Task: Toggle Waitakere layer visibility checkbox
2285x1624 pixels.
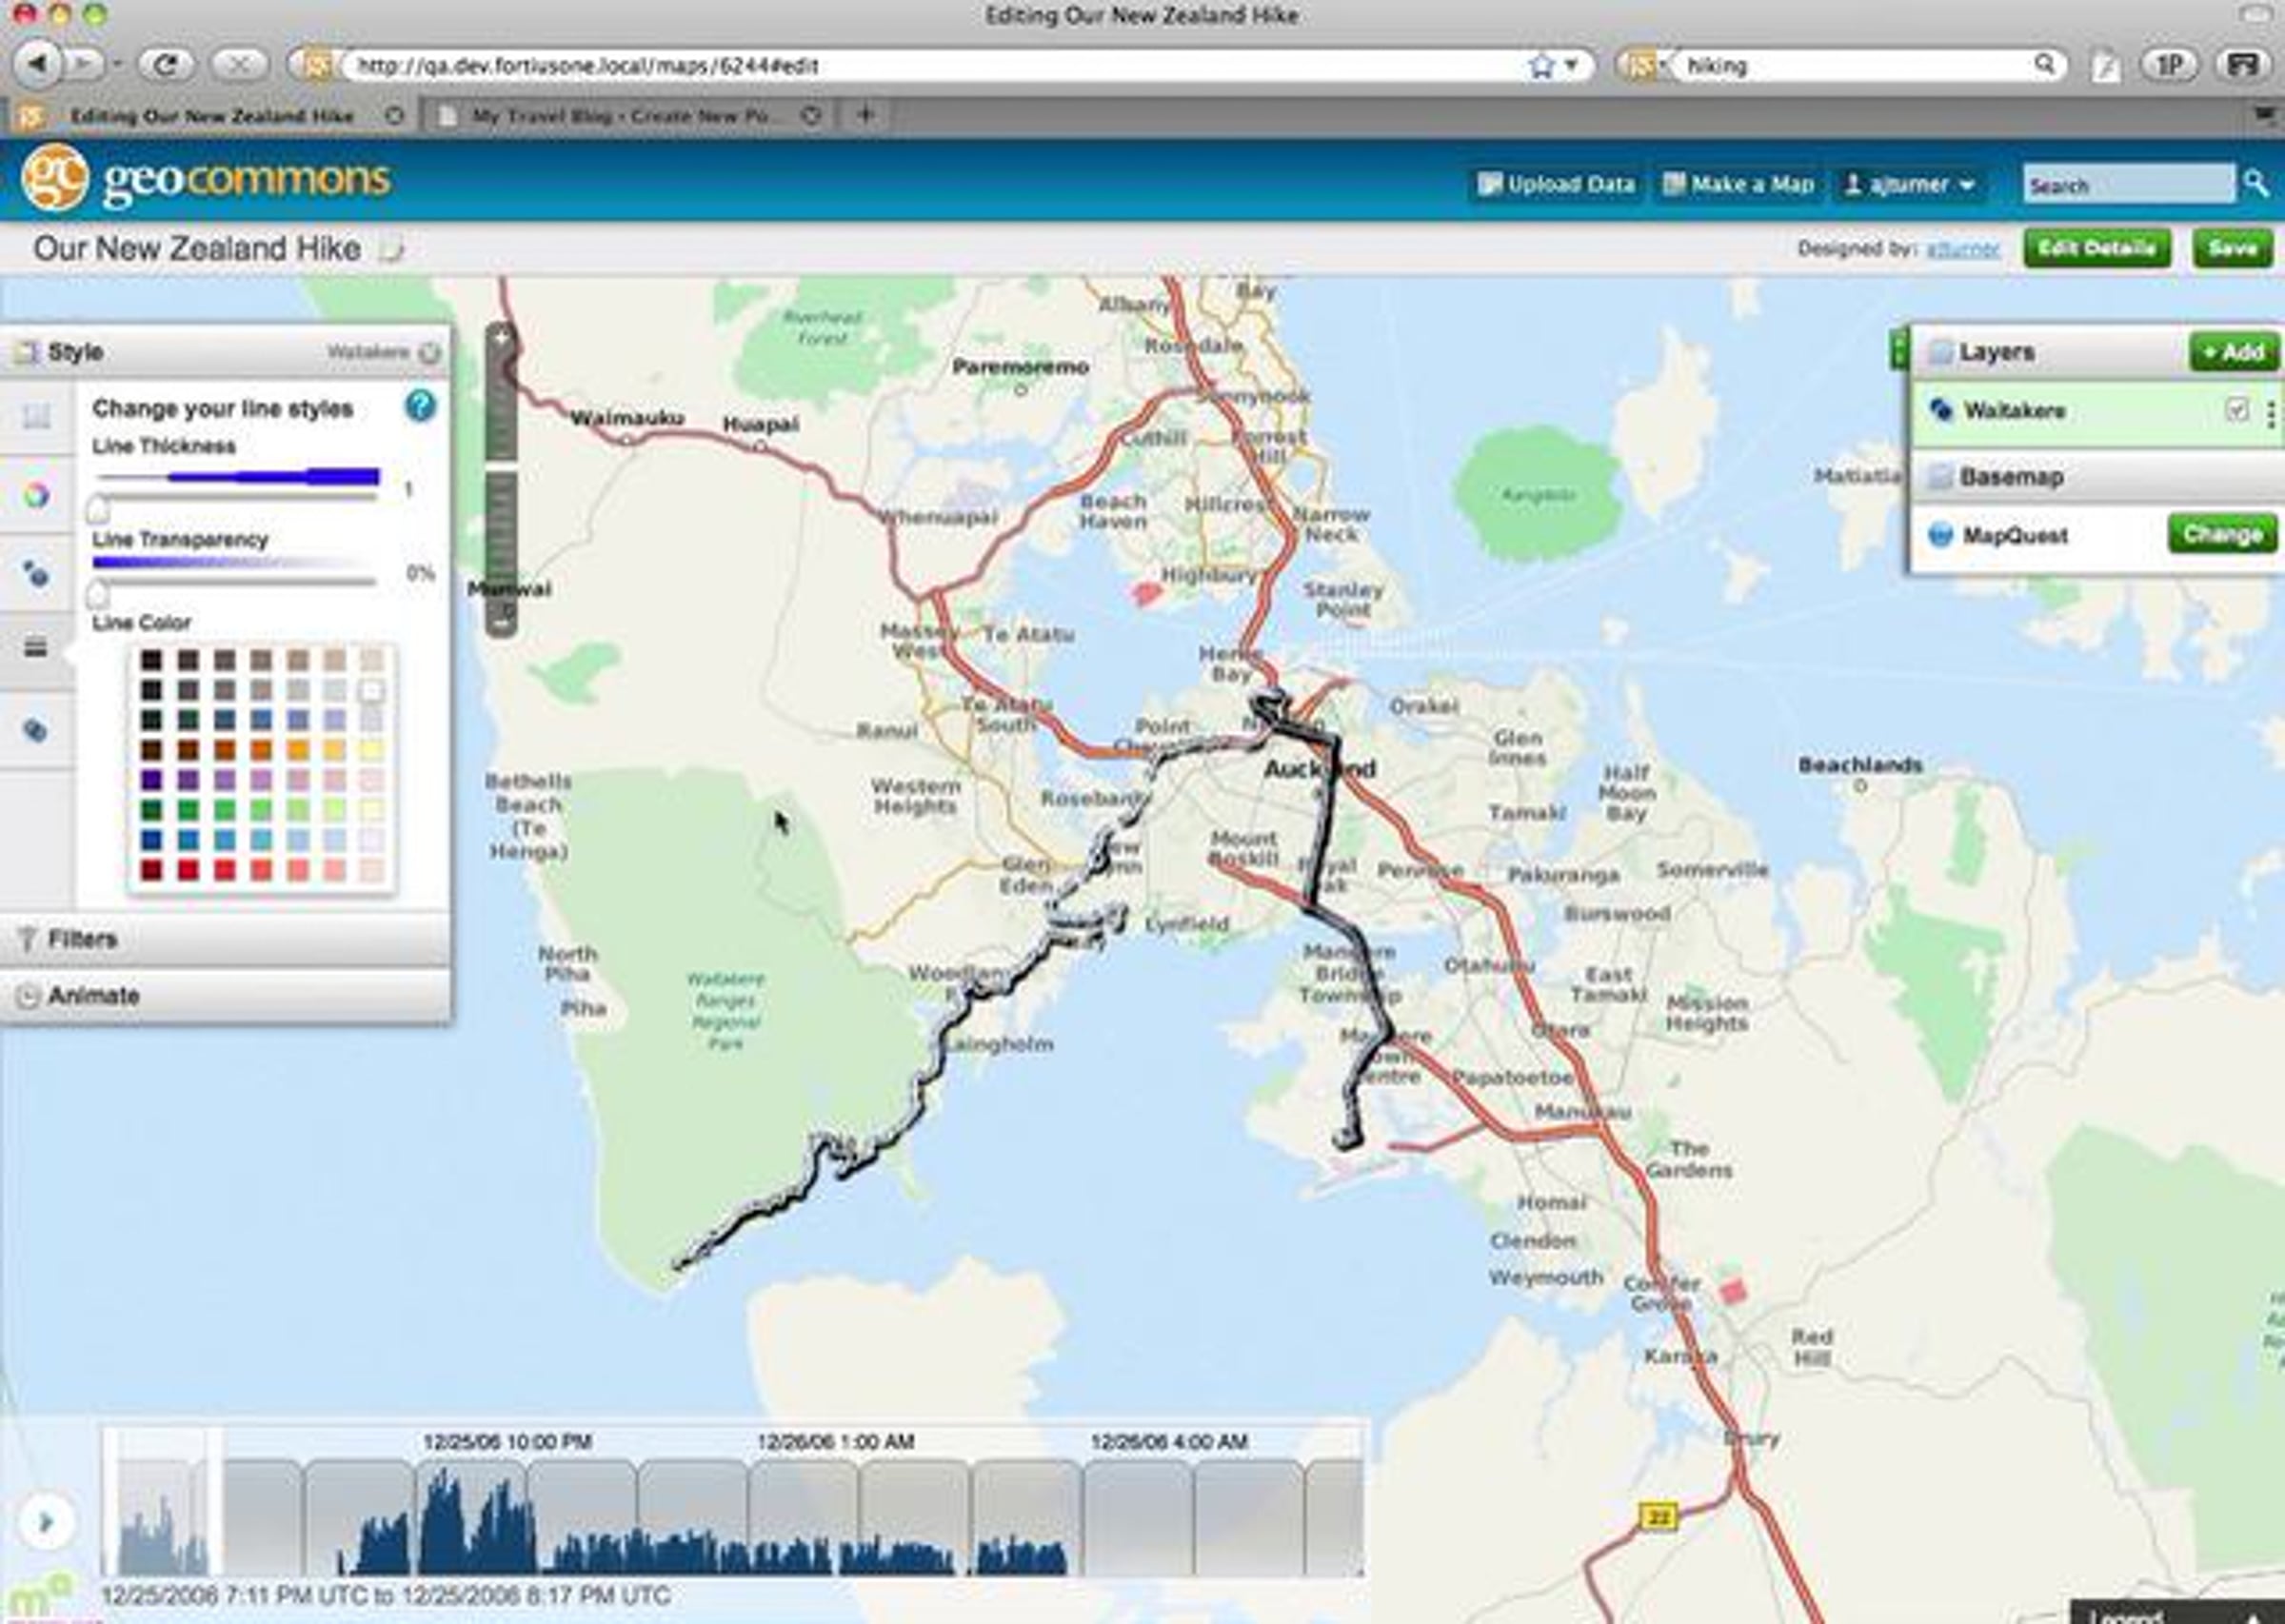Action: pos(2237,409)
